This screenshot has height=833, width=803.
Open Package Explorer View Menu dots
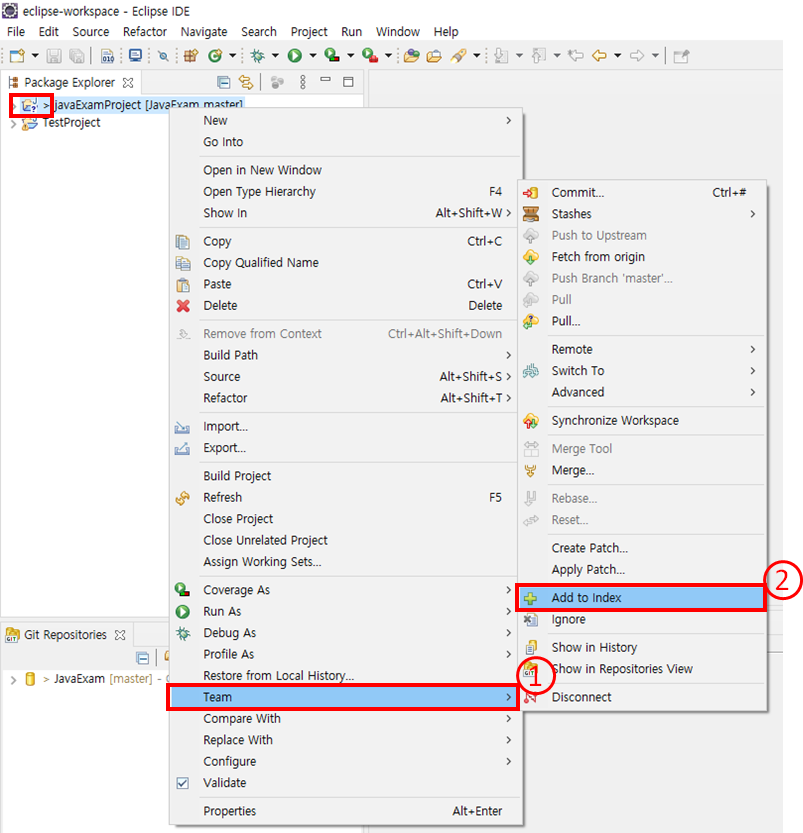click(303, 82)
